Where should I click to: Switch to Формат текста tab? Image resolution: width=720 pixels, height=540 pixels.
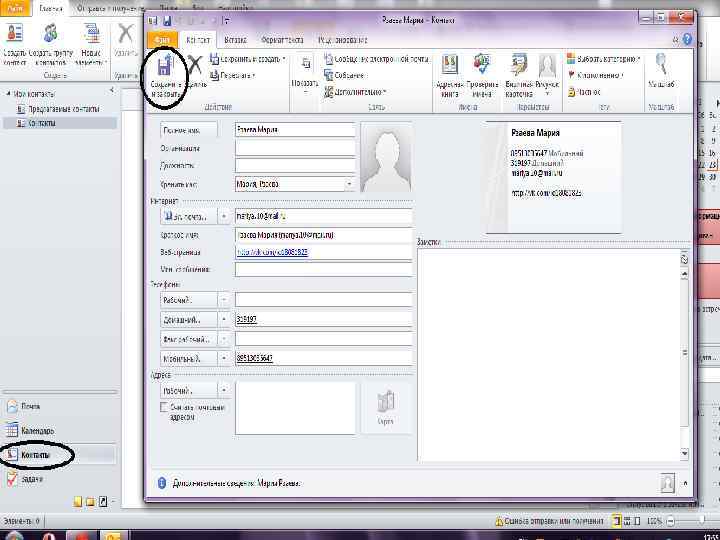(x=282, y=40)
